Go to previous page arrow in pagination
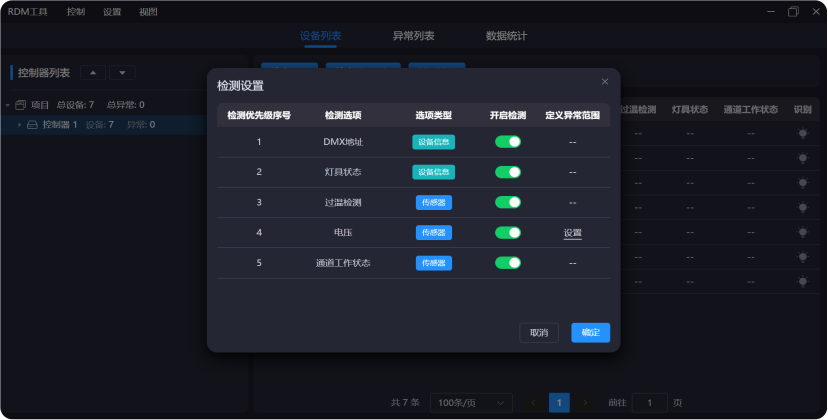 (532, 402)
